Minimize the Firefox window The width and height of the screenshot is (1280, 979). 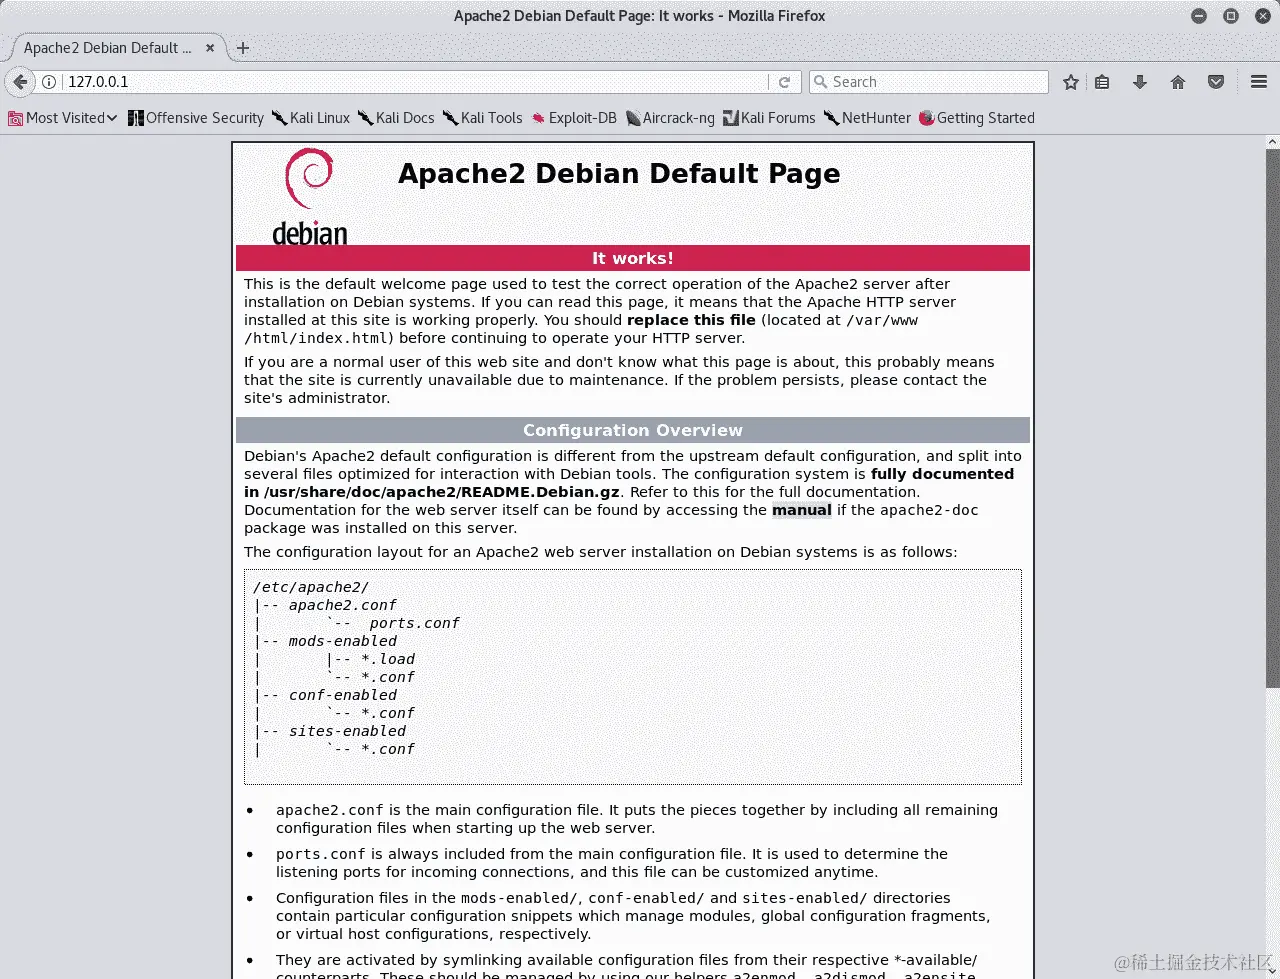pos(1199,16)
